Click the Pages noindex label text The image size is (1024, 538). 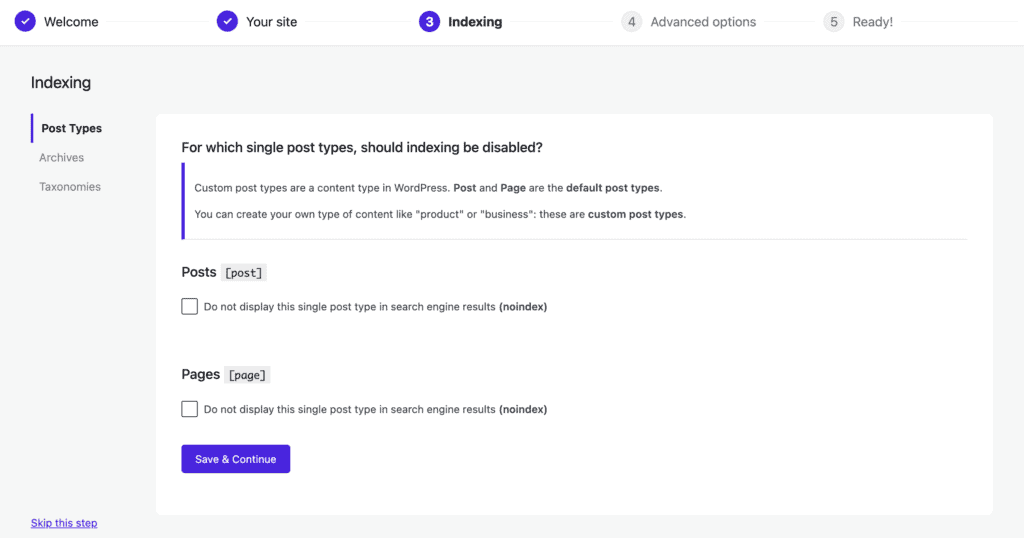pos(376,409)
